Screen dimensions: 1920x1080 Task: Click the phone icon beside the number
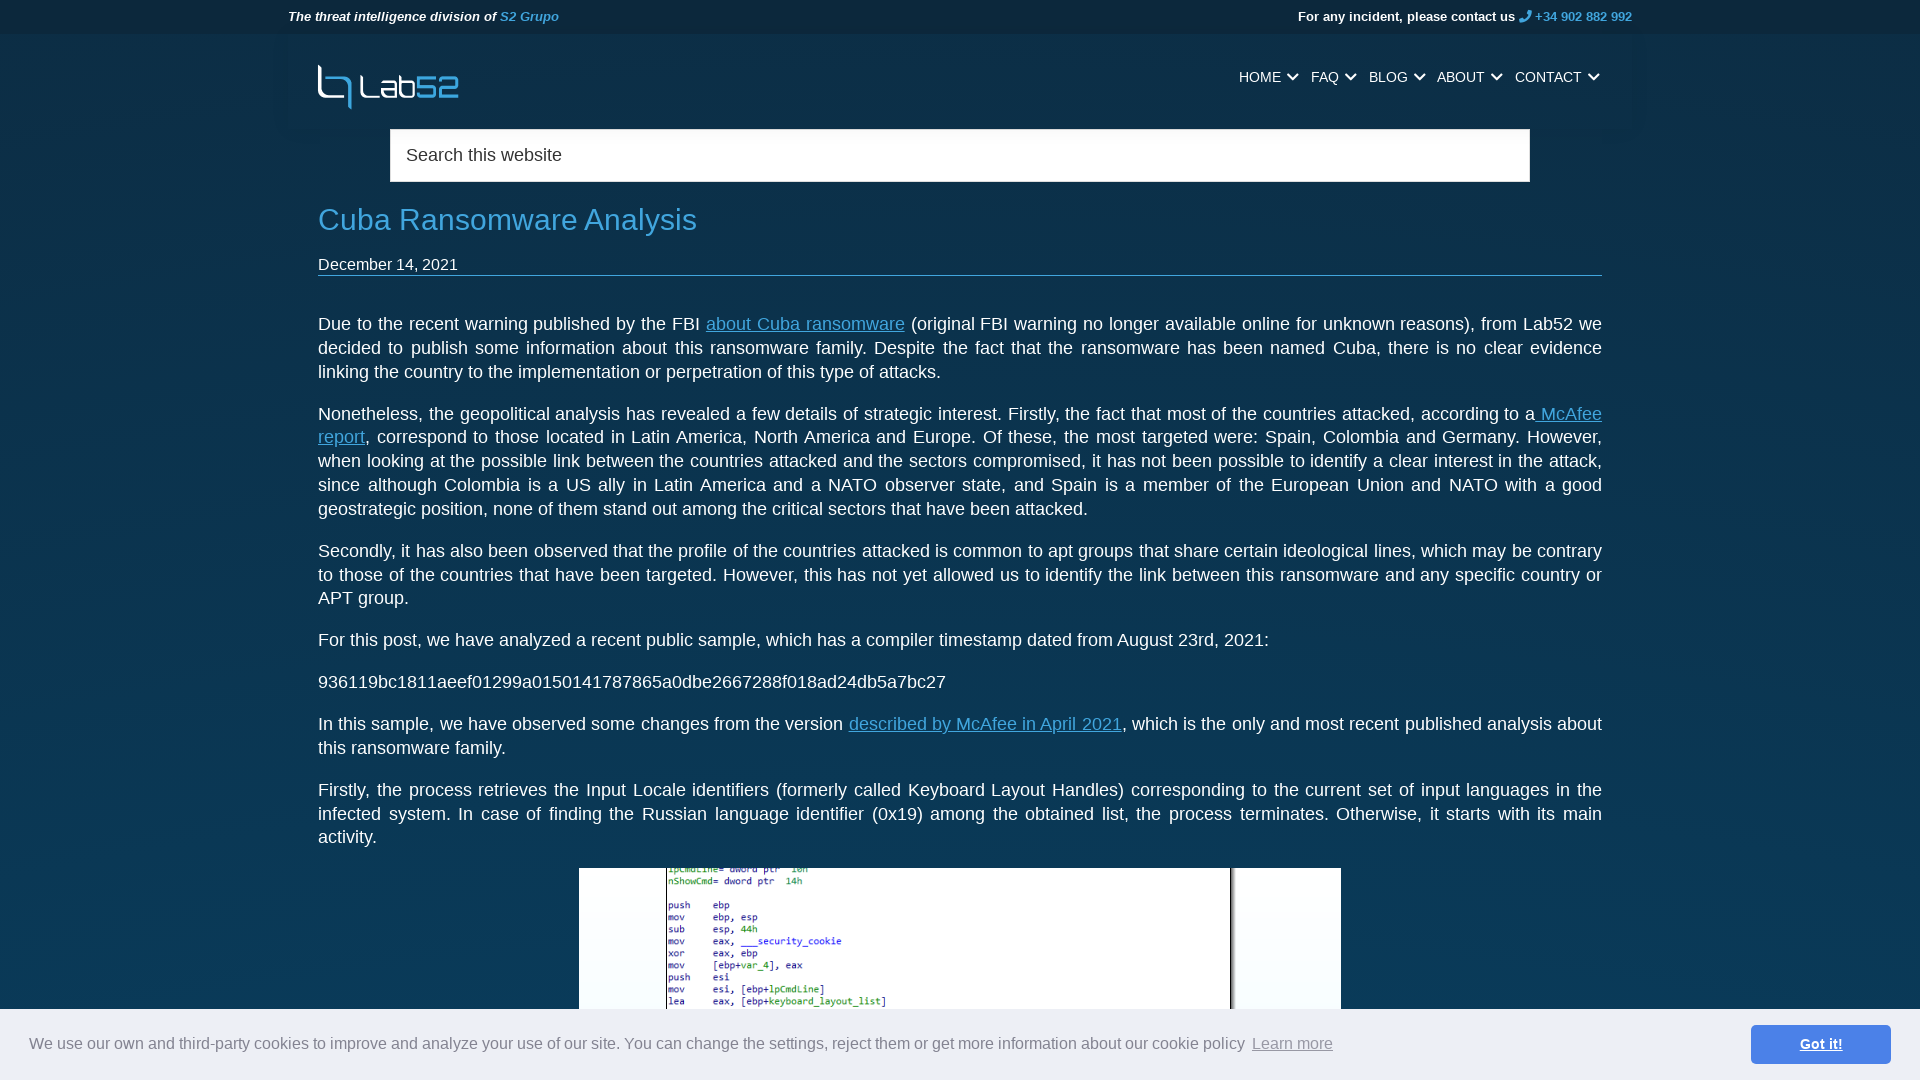pos(1525,16)
